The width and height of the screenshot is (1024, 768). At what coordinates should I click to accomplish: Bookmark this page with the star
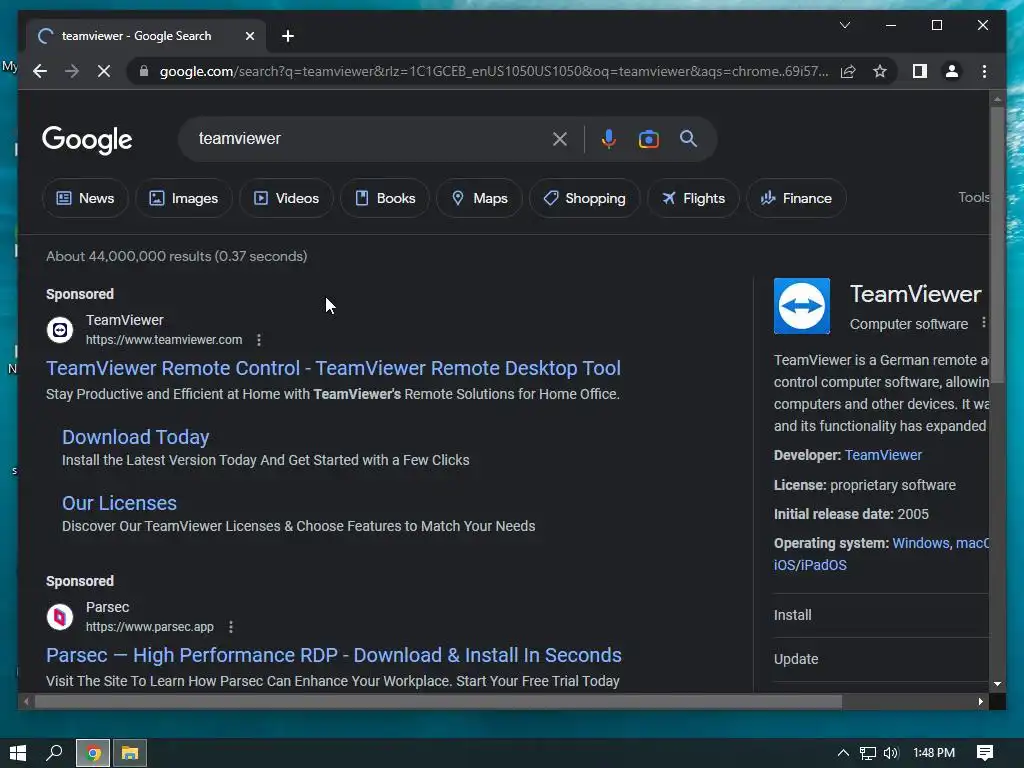click(x=880, y=71)
